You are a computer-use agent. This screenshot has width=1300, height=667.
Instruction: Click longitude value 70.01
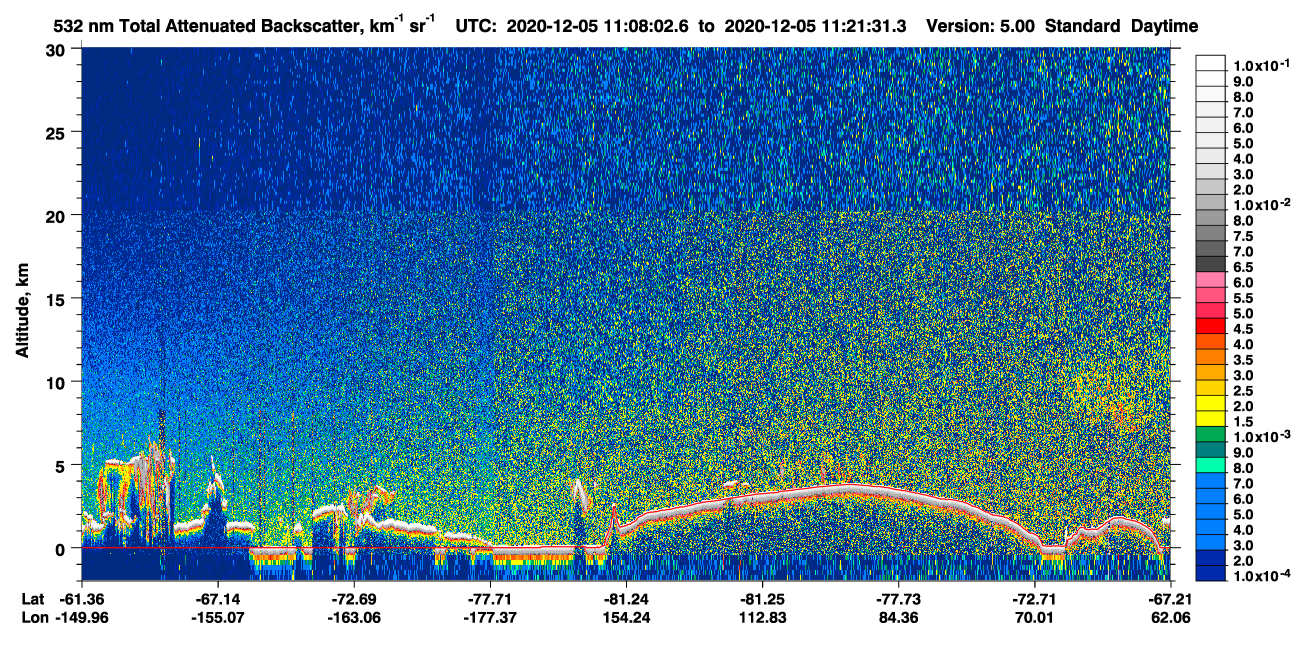[x=1036, y=617]
